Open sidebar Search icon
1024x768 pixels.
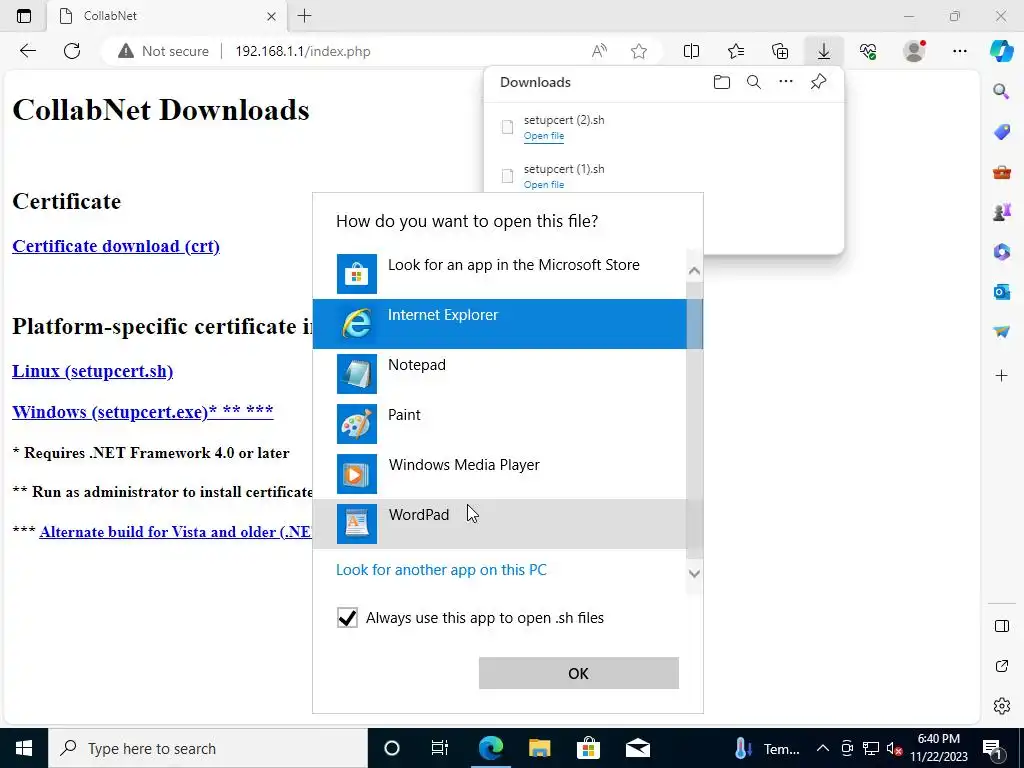pos(1001,91)
